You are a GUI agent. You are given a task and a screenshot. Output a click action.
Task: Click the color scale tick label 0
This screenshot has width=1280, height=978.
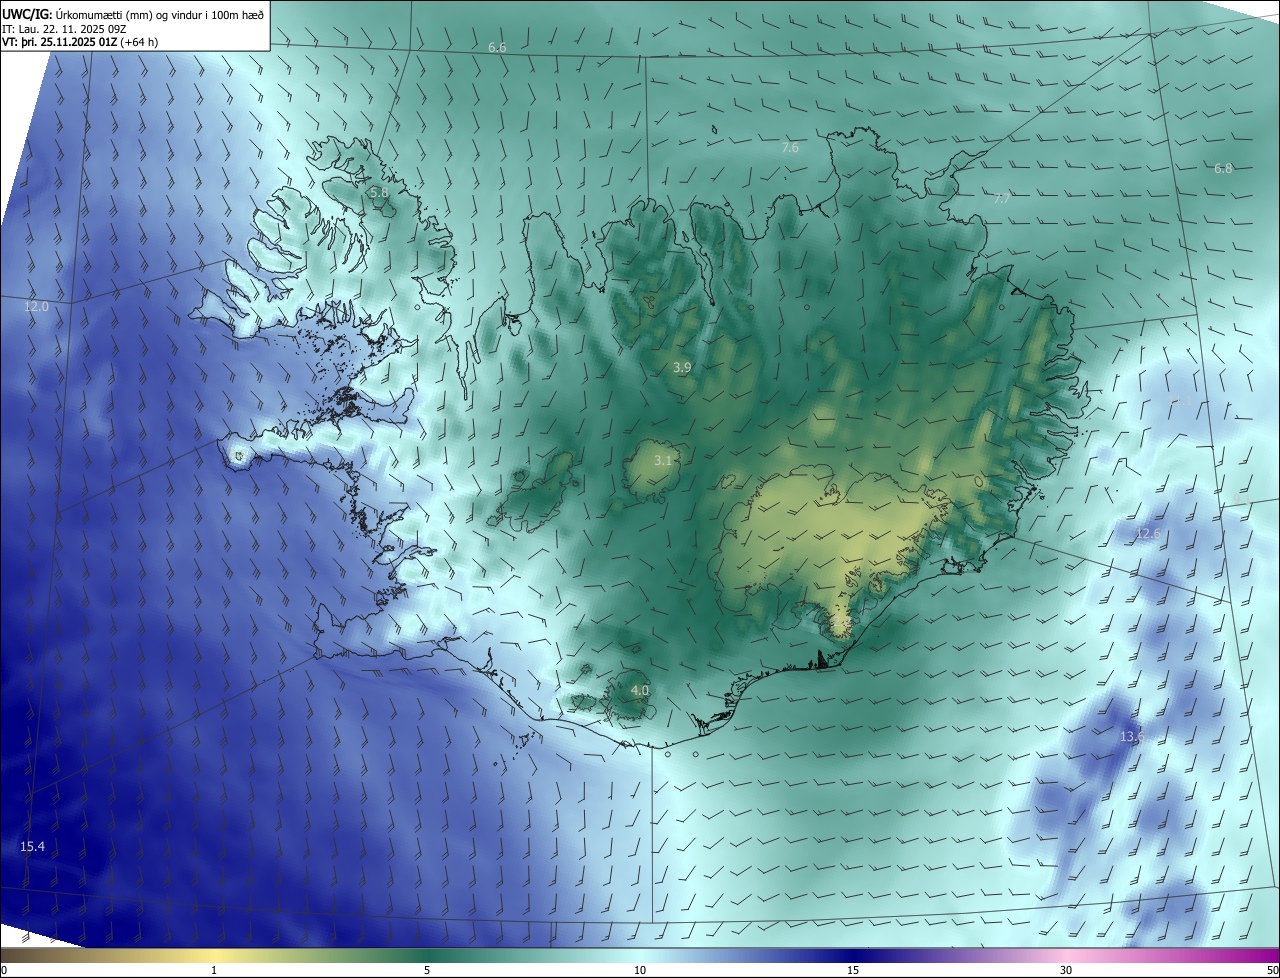[x=4, y=970]
